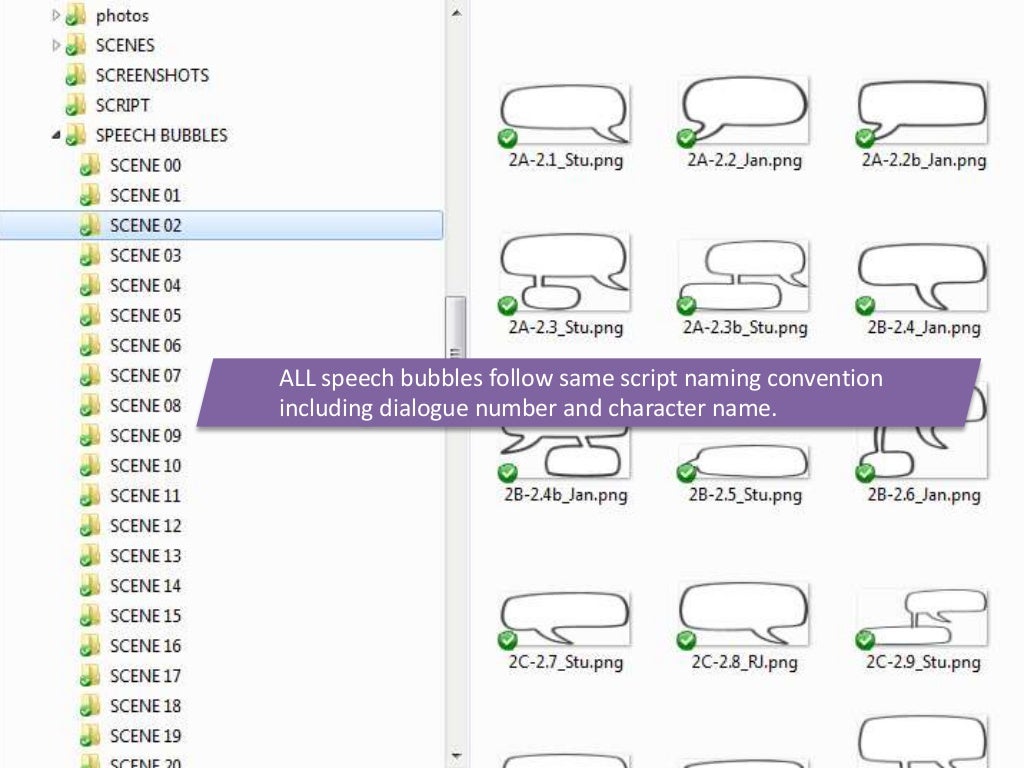1024x768 pixels.
Task: Select the 2B-2.4_Jan.png thumbnail
Action: (x=923, y=278)
